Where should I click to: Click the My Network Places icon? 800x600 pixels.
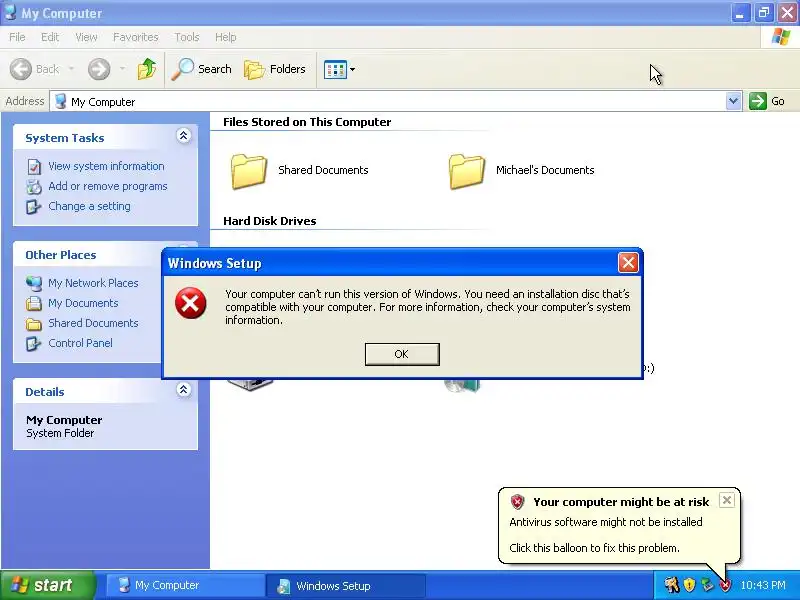pos(34,283)
